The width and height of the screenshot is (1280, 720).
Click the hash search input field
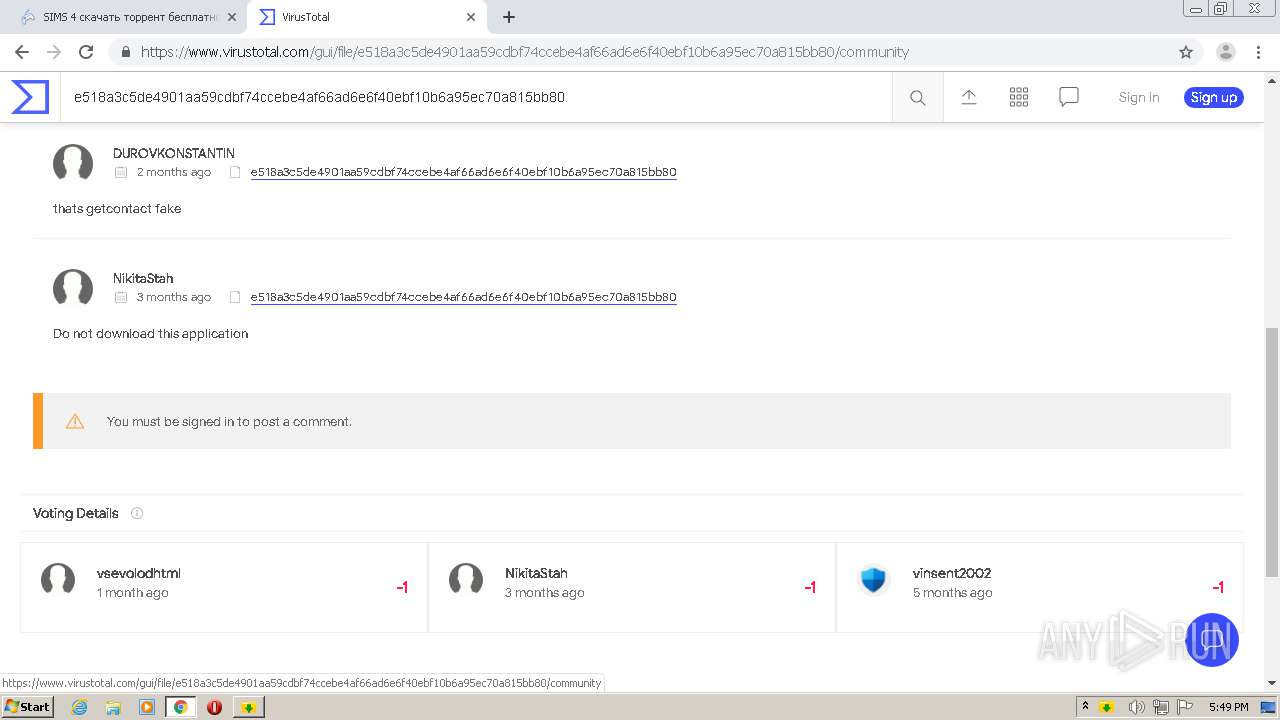pos(476,97)
